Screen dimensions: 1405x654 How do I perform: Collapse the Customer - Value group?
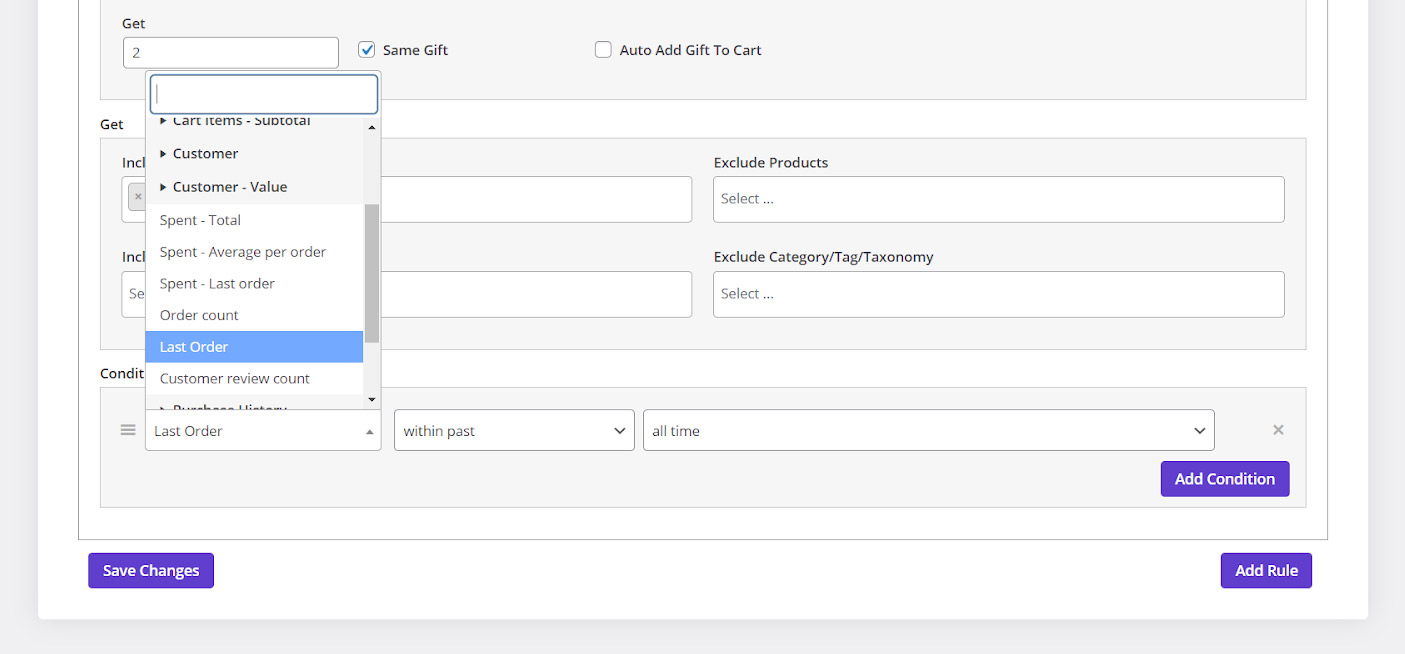point(229,187)
